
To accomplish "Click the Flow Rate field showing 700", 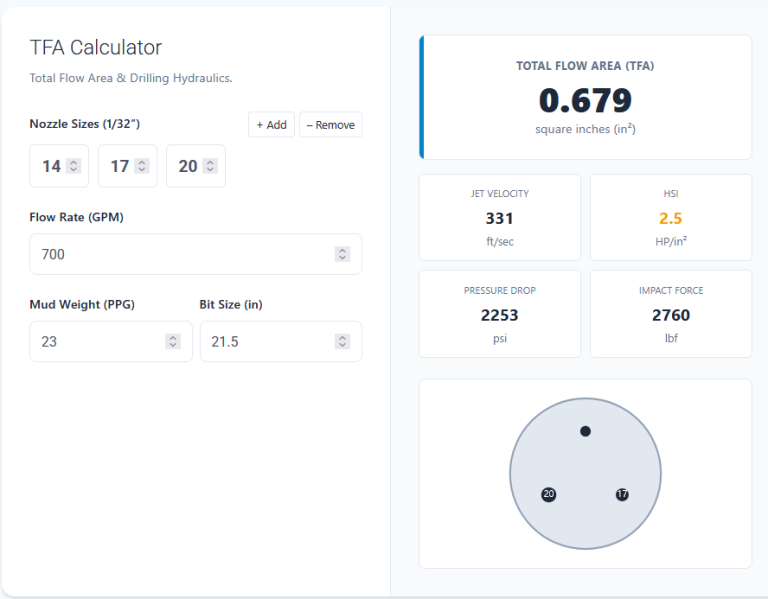I will (x=180, y=254).
